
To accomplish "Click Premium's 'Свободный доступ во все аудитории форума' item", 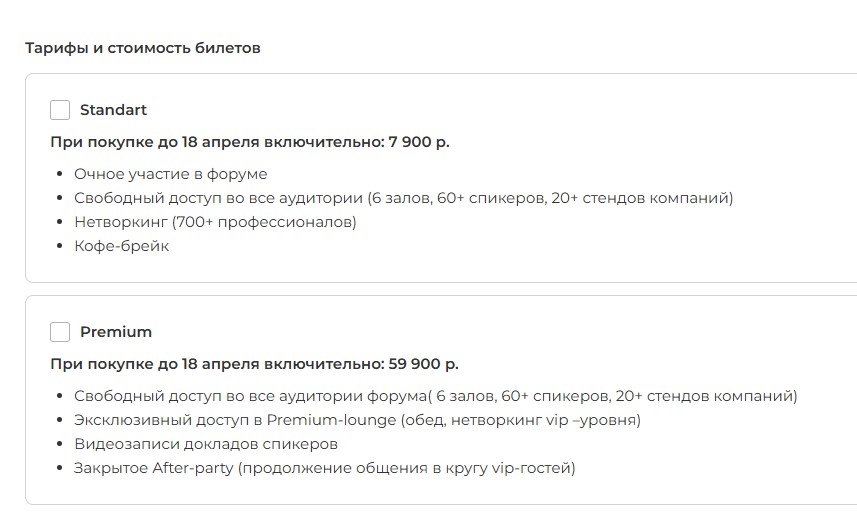I will click(435, 396).
